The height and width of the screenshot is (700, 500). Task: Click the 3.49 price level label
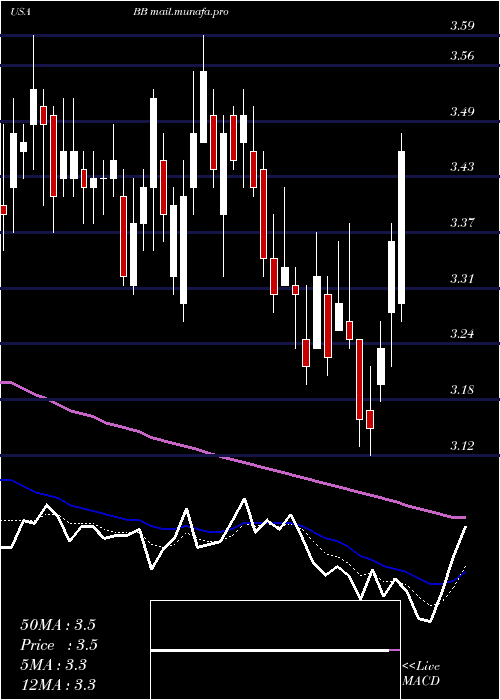462,112
